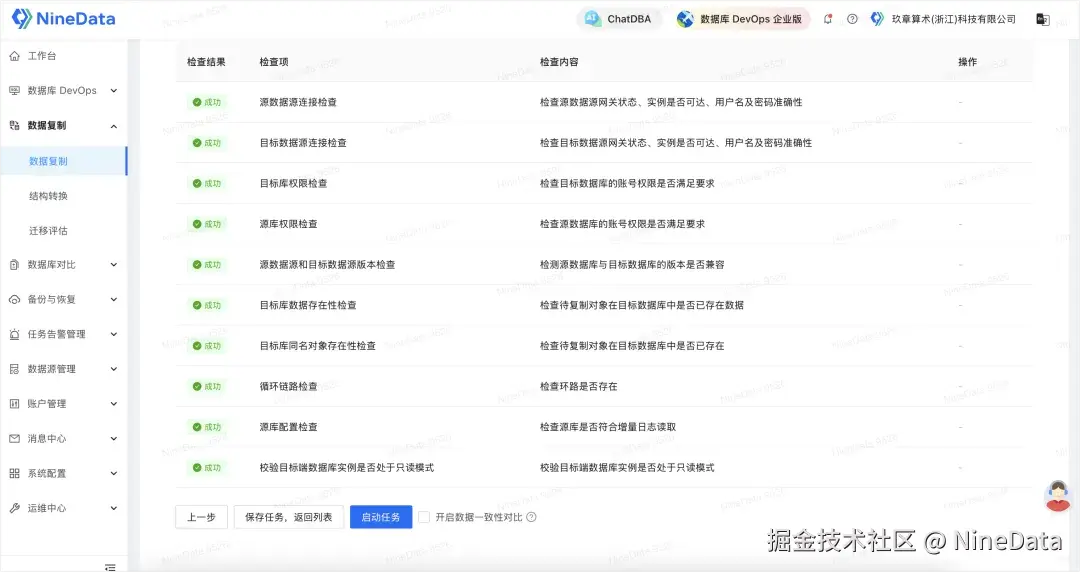The height and width of the screenshot is (572, 1080).
Task: Click success badge for 源数据源连接检查
Action: 207,102
